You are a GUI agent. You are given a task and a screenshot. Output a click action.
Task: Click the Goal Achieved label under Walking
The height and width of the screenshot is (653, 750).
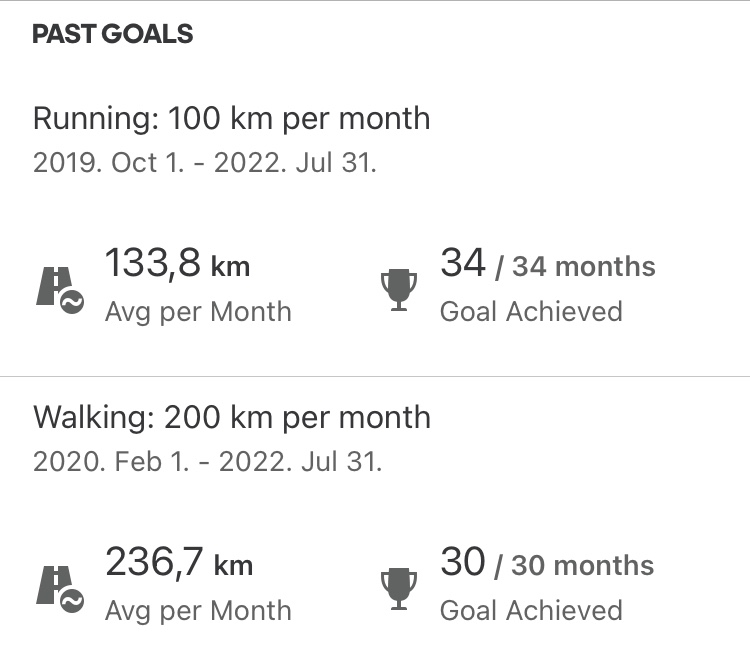pos(531,610)
